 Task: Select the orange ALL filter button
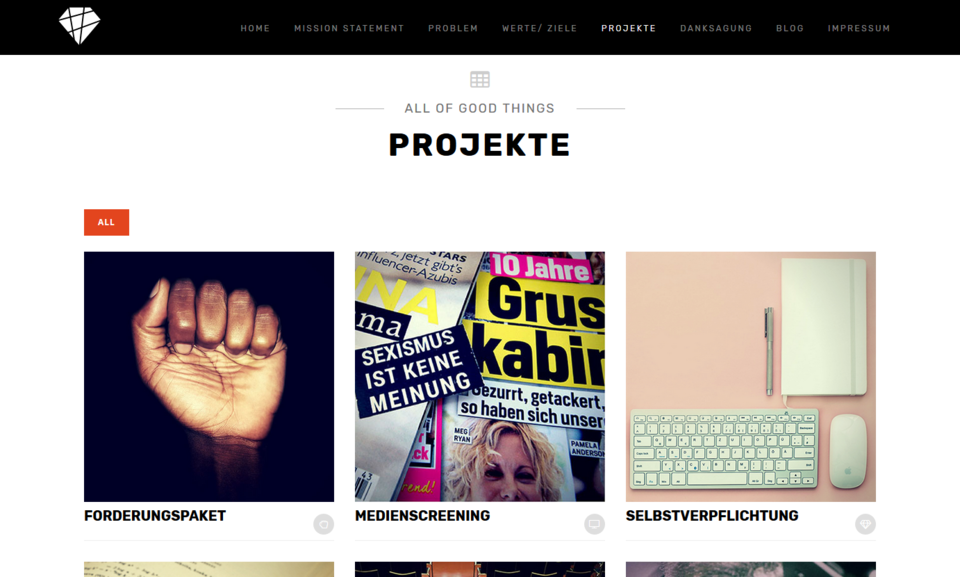107,222
